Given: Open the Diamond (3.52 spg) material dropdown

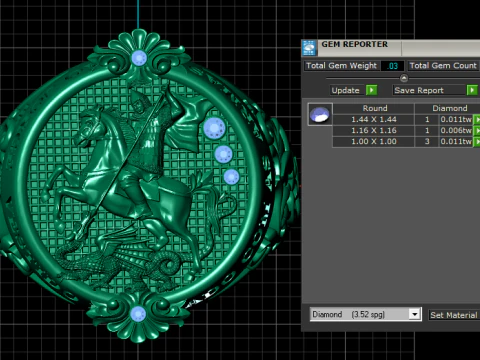Looking at the screenshot, I should (414, 314).
